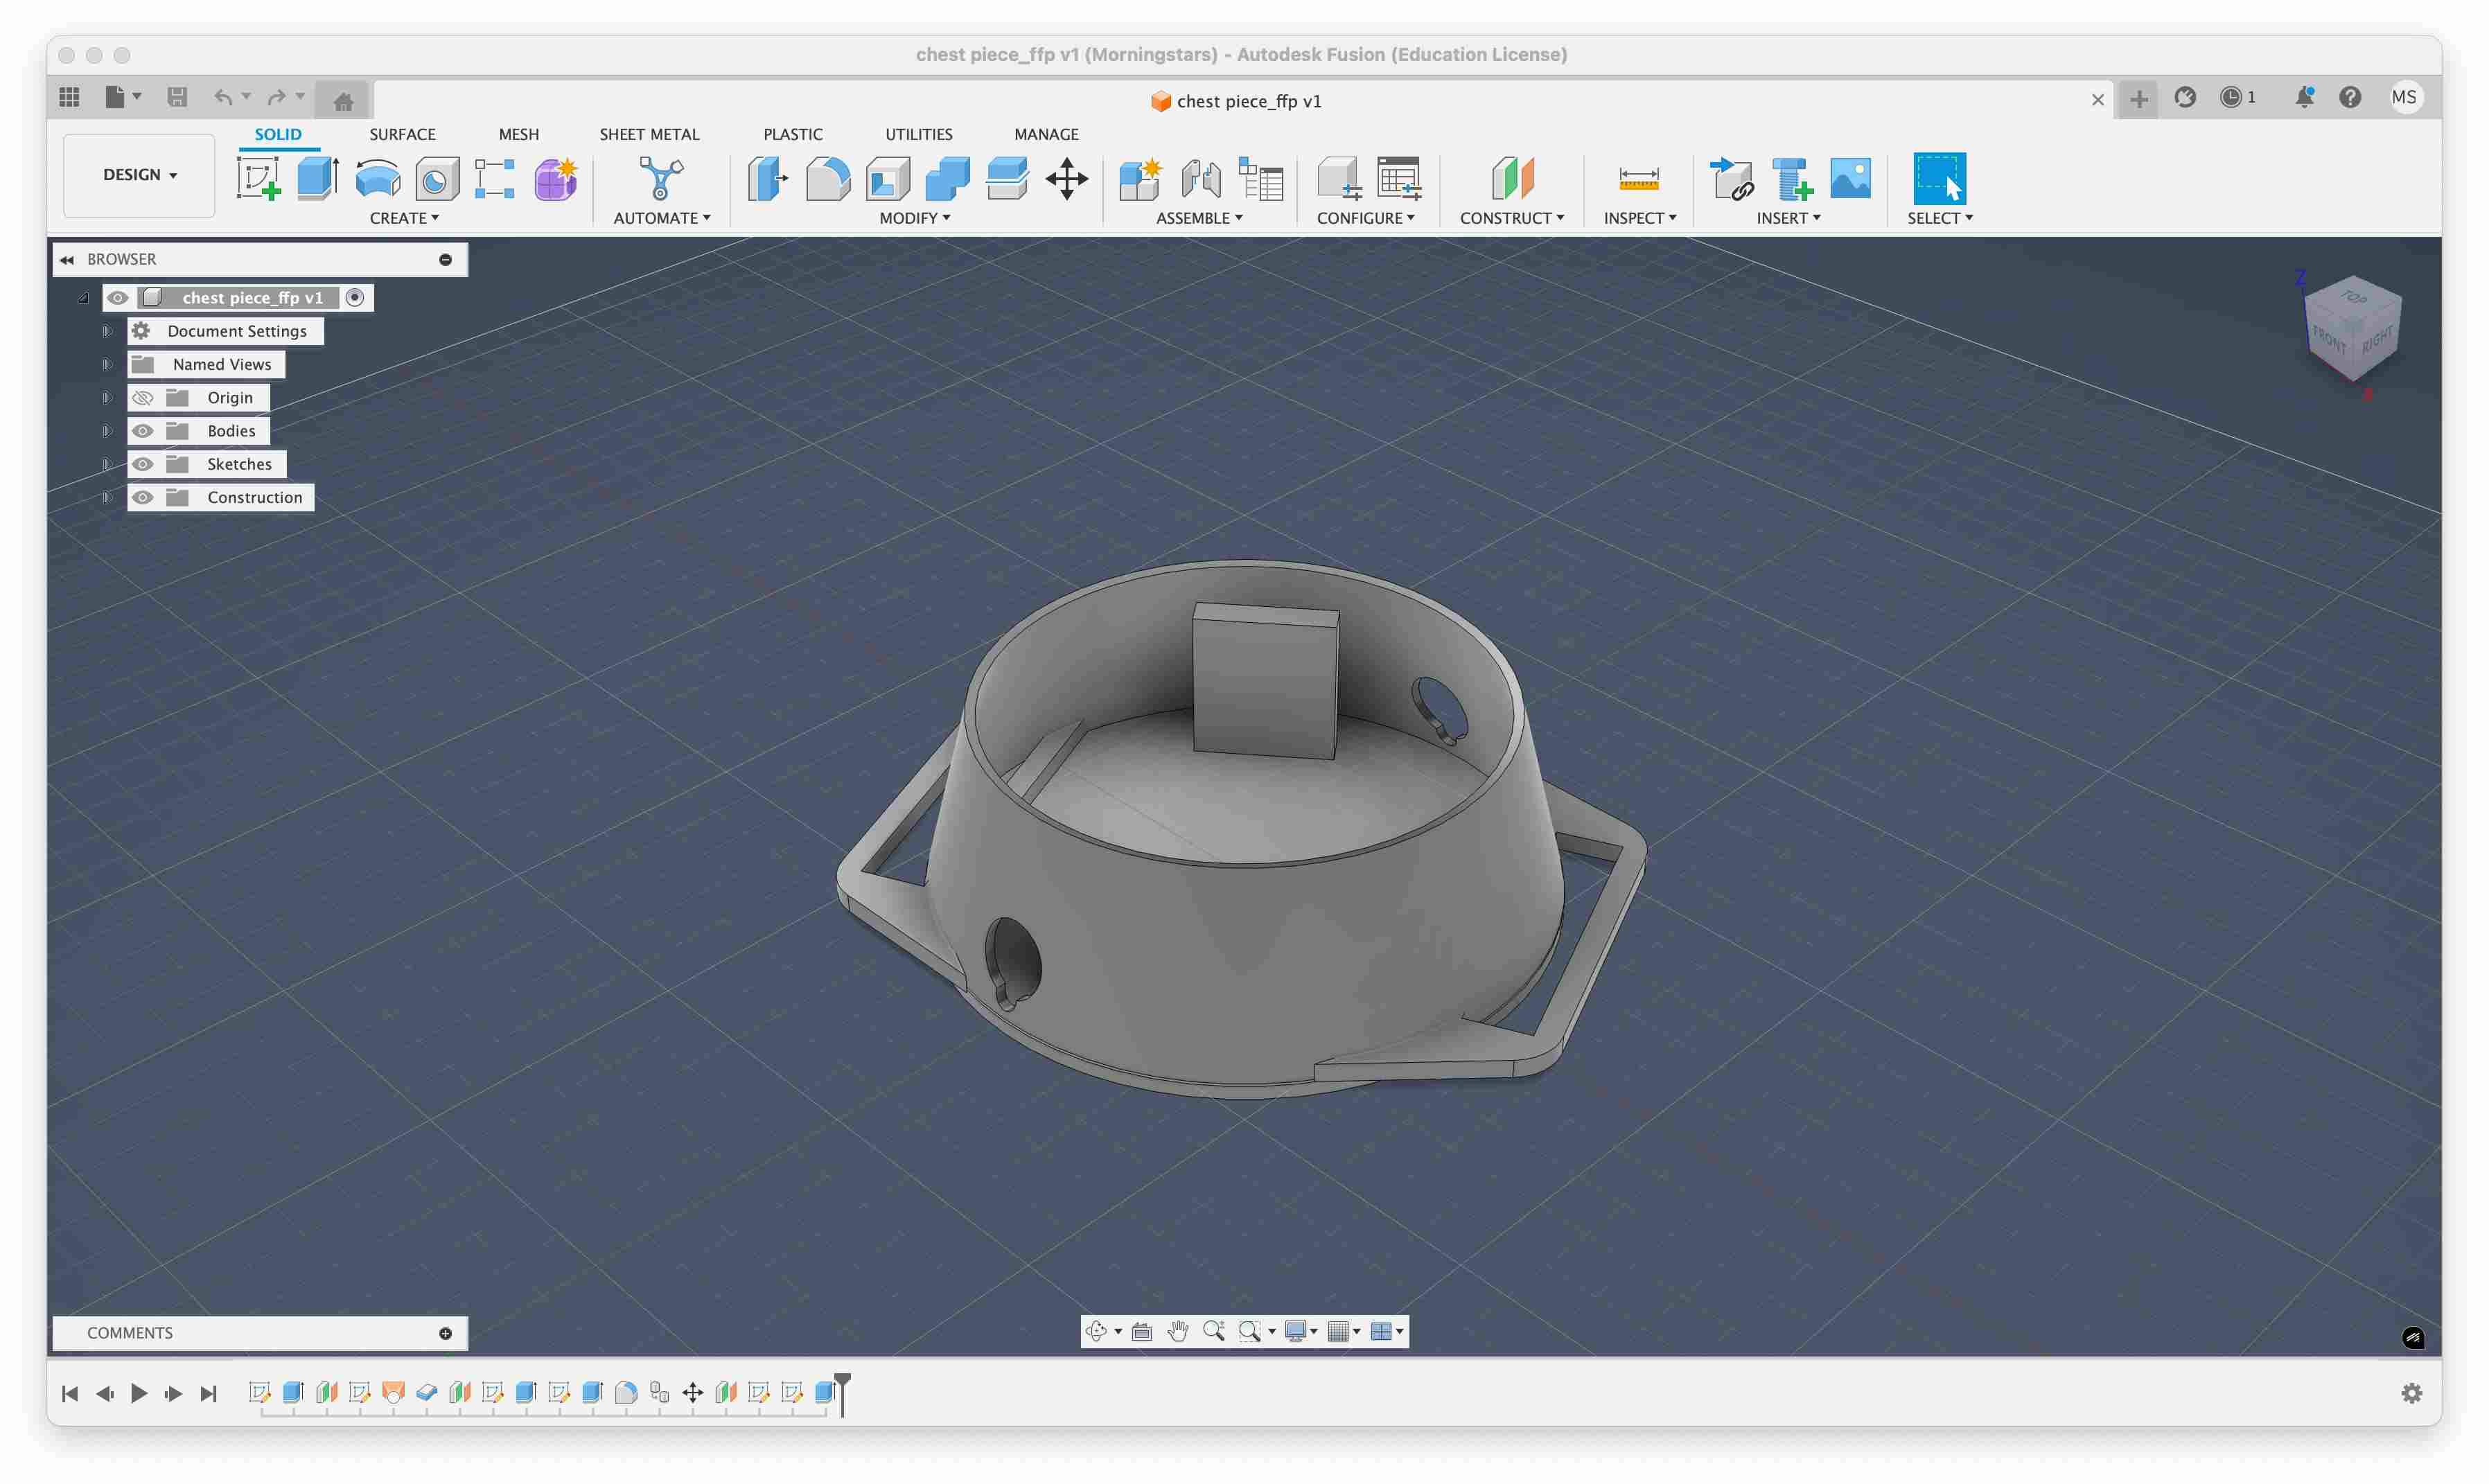
Task: Click the Insert Derive icon
Action: point(1732,179)
